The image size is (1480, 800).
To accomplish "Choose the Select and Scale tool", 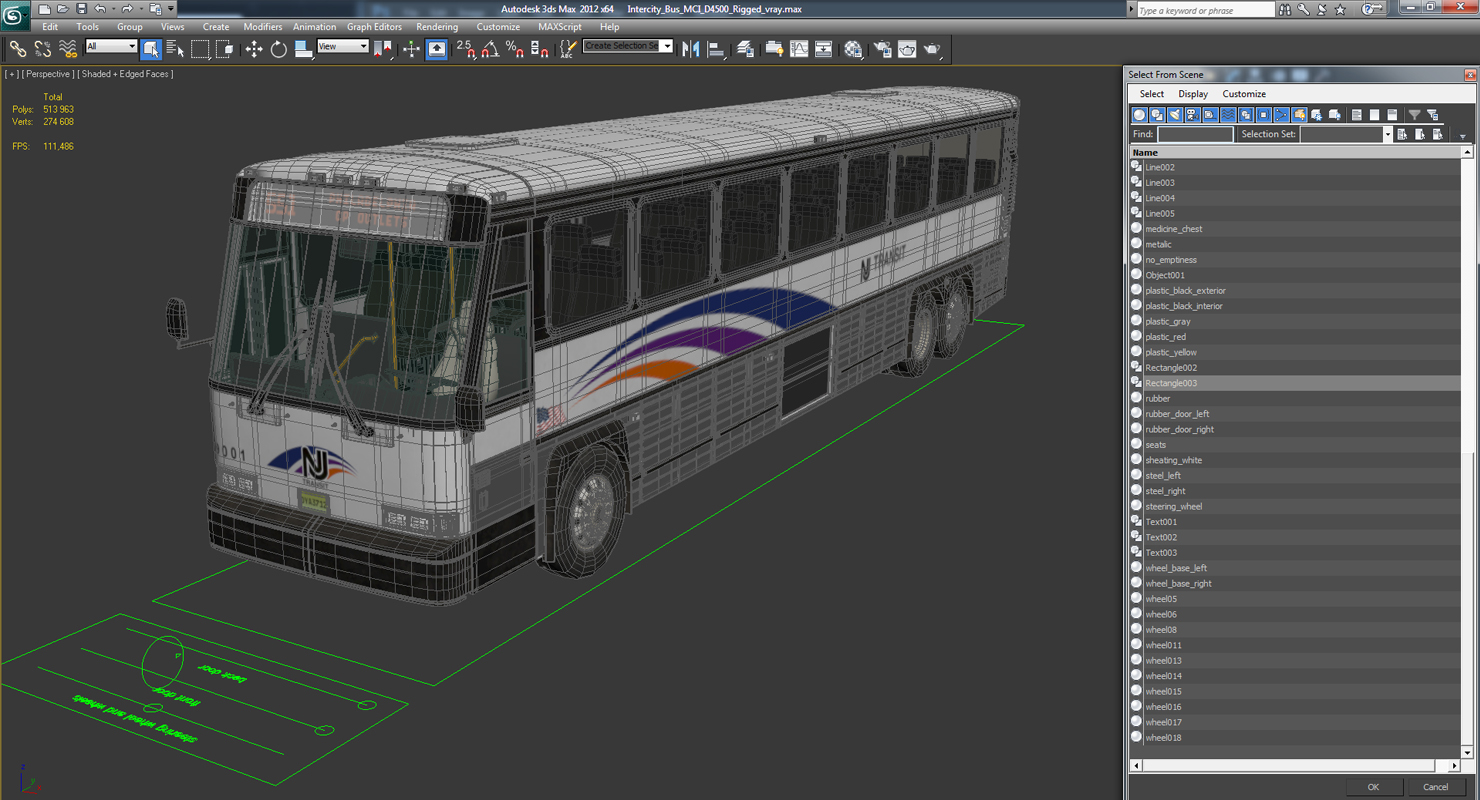I will tap(302, 48).
